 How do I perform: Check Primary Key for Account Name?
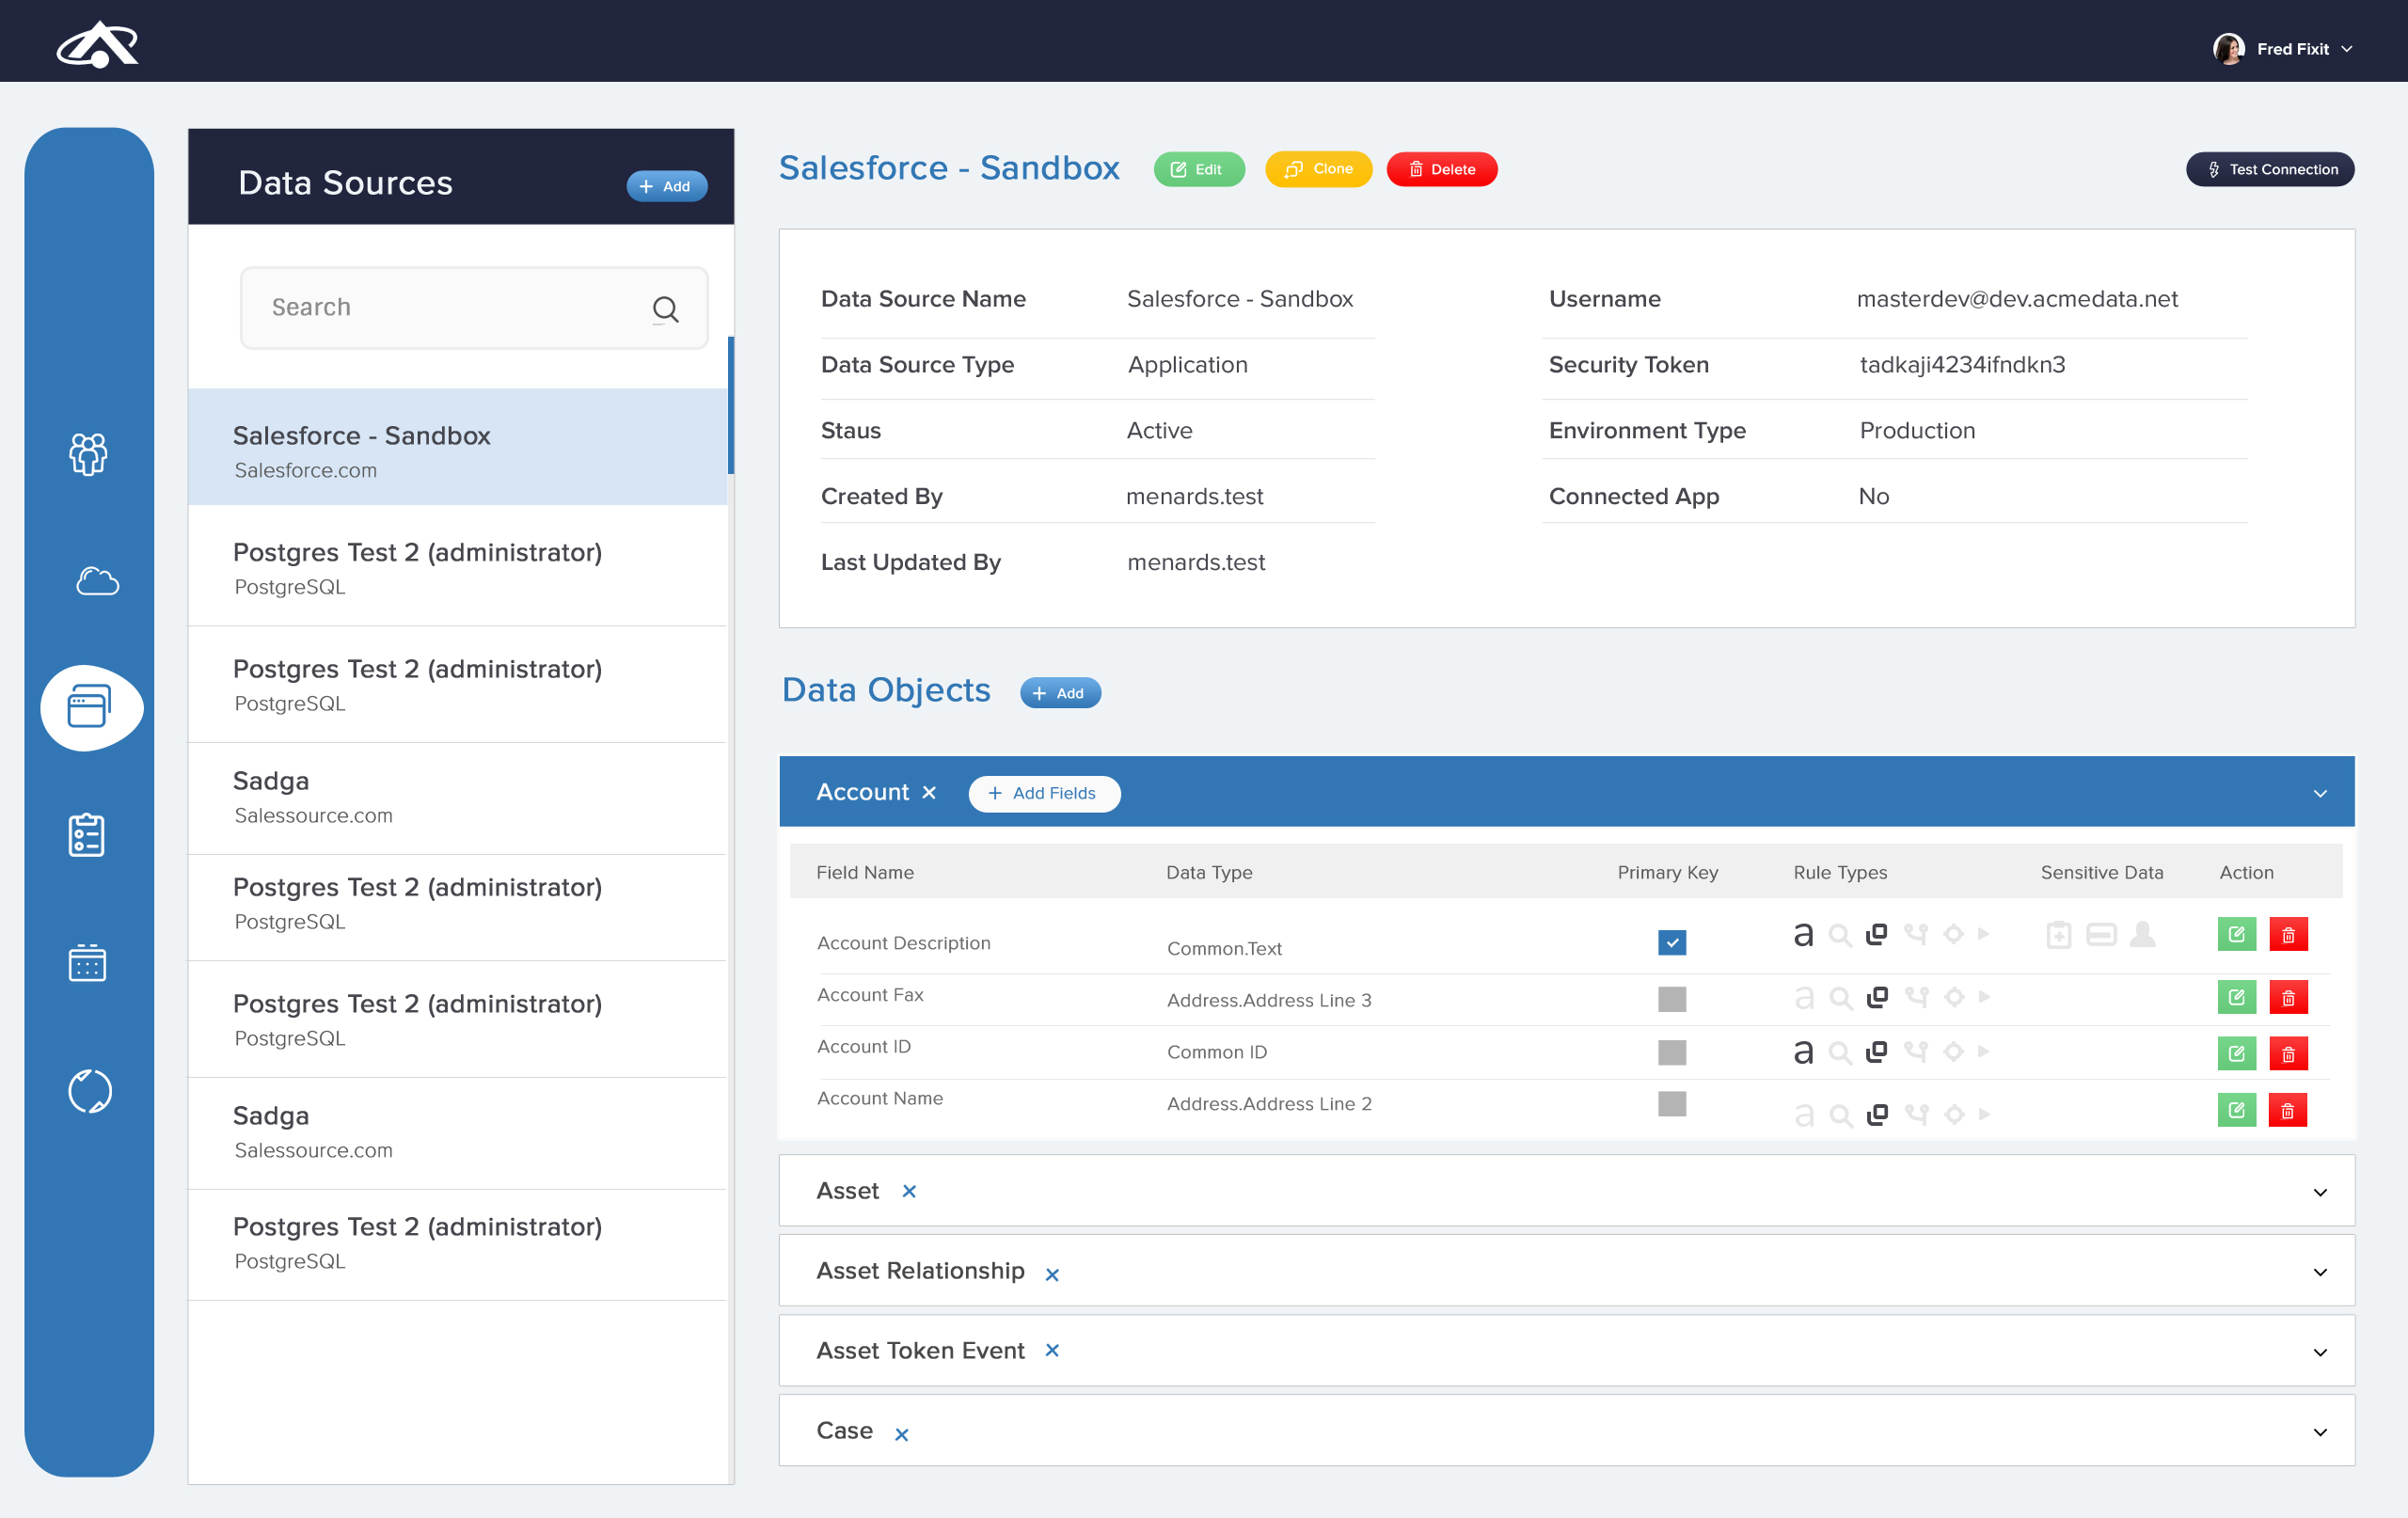1672,1103
